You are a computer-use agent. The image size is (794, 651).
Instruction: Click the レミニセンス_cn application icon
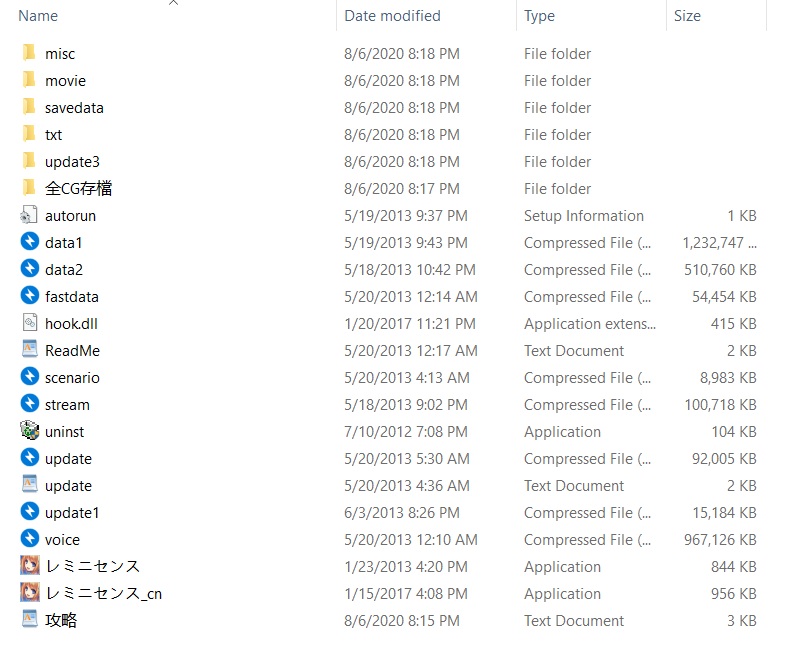tap(29, 592)
